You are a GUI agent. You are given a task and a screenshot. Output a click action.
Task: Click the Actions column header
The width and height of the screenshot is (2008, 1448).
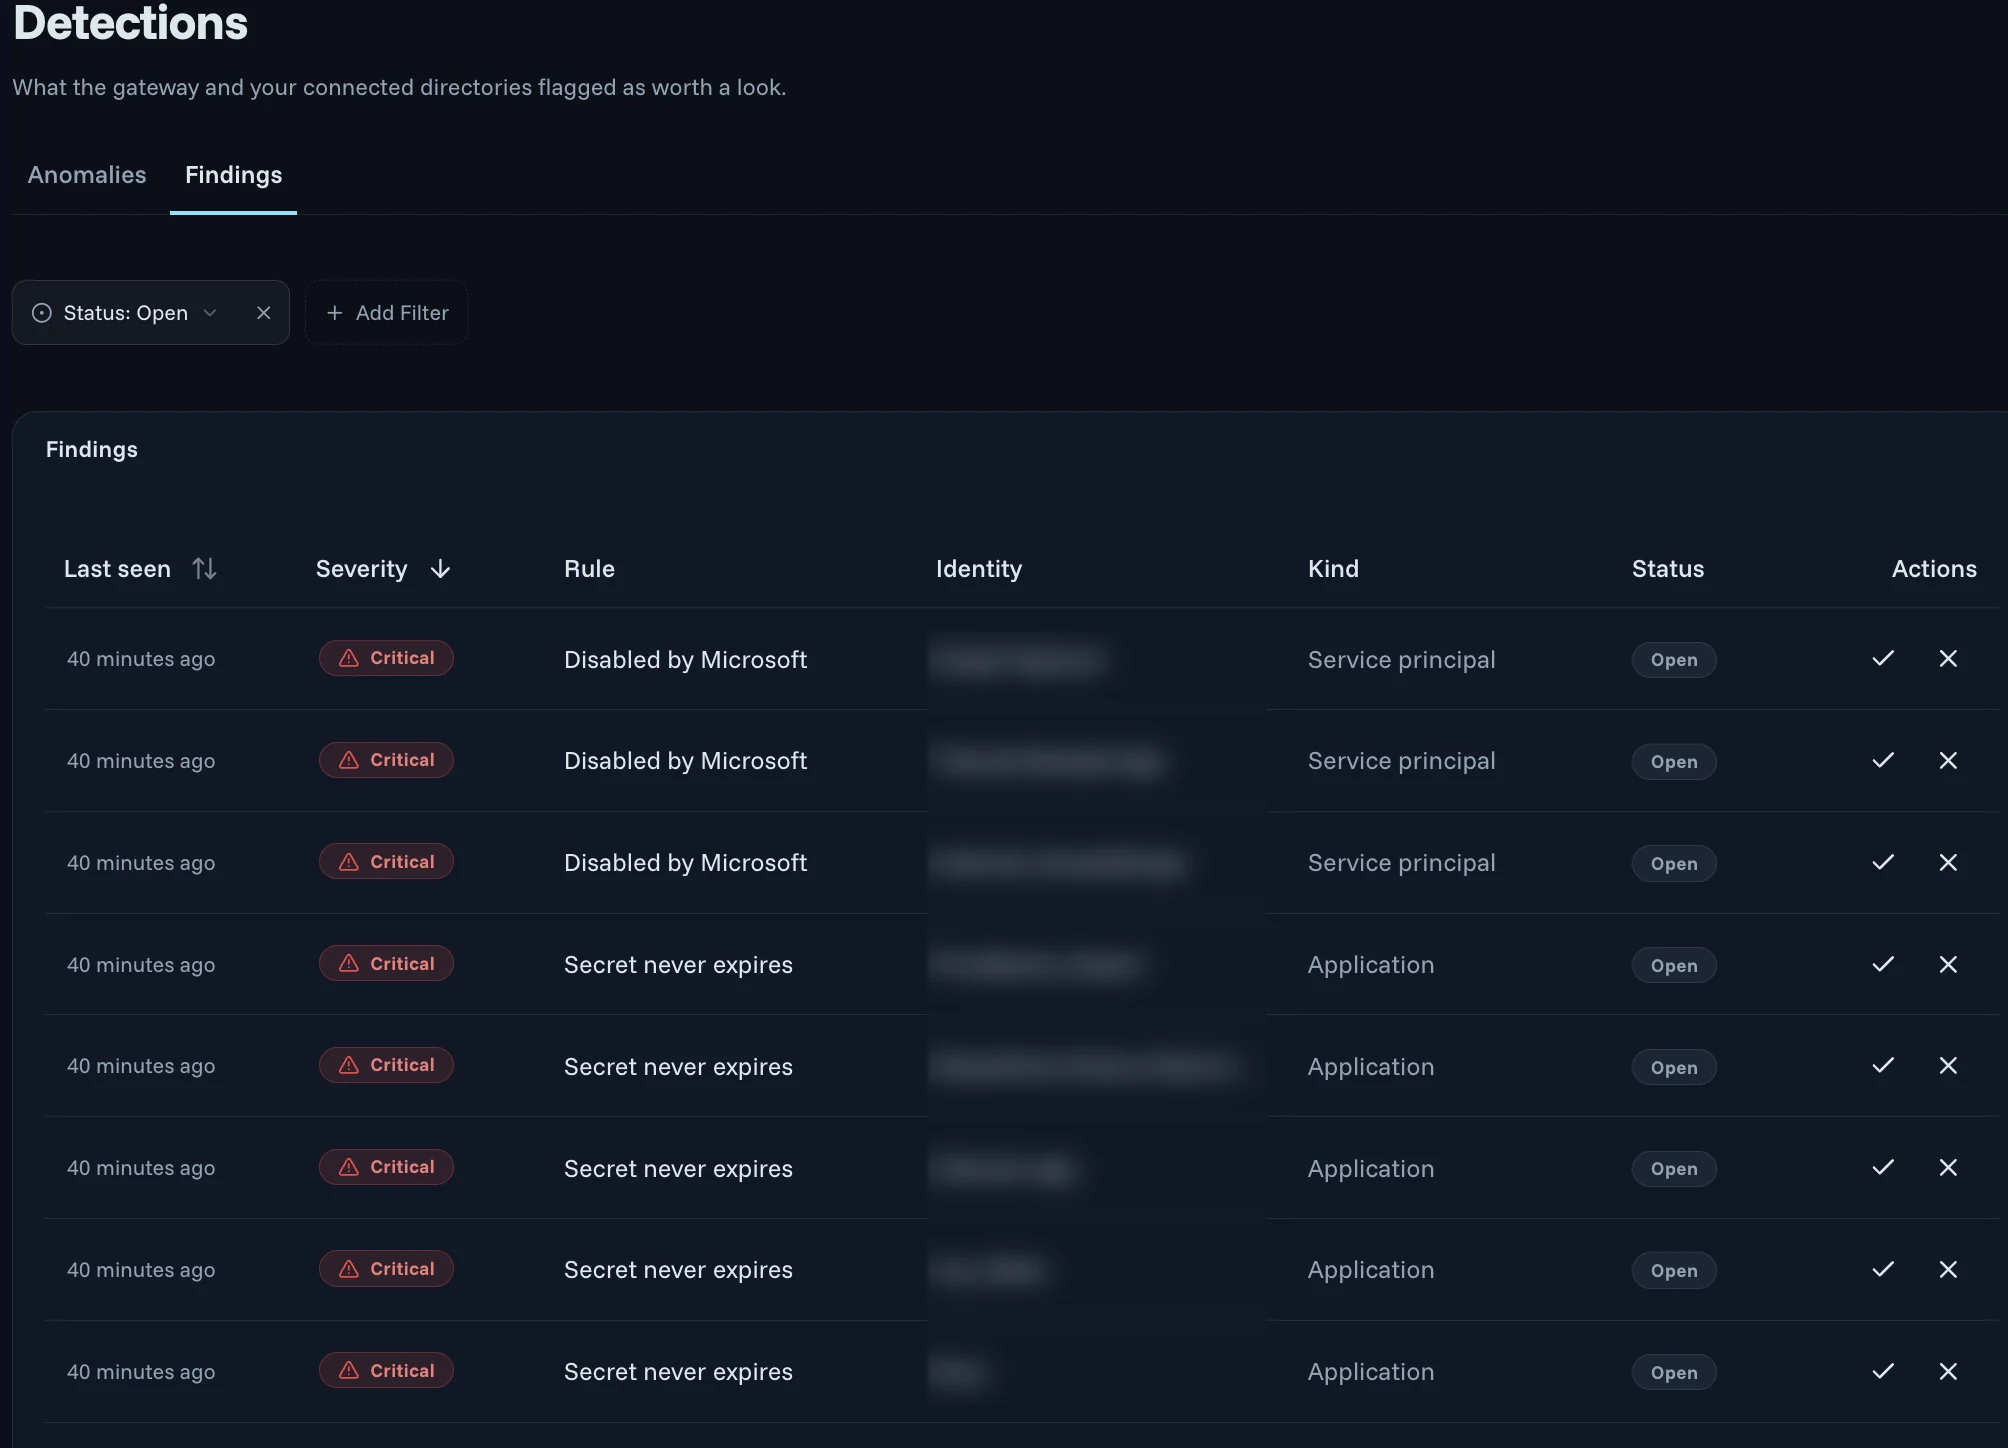(1934, 569)
